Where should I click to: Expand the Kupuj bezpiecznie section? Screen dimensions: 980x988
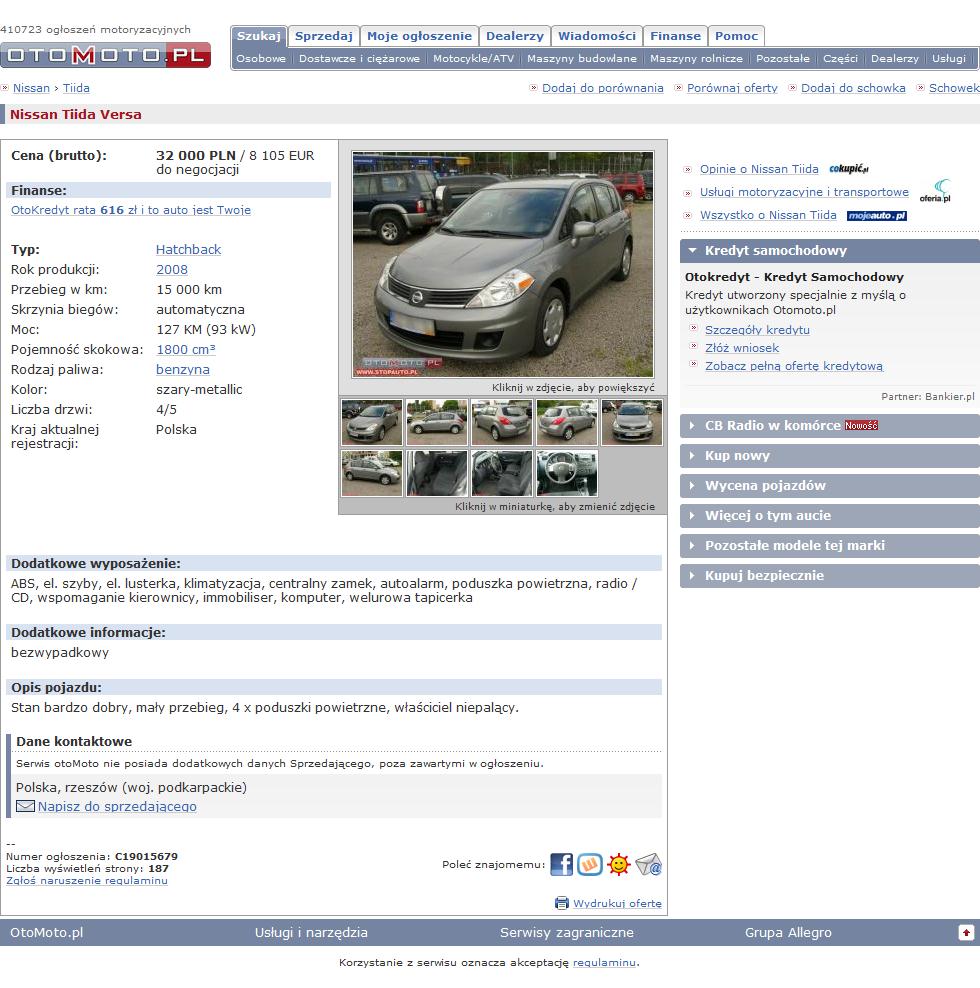tap(829, 576)
